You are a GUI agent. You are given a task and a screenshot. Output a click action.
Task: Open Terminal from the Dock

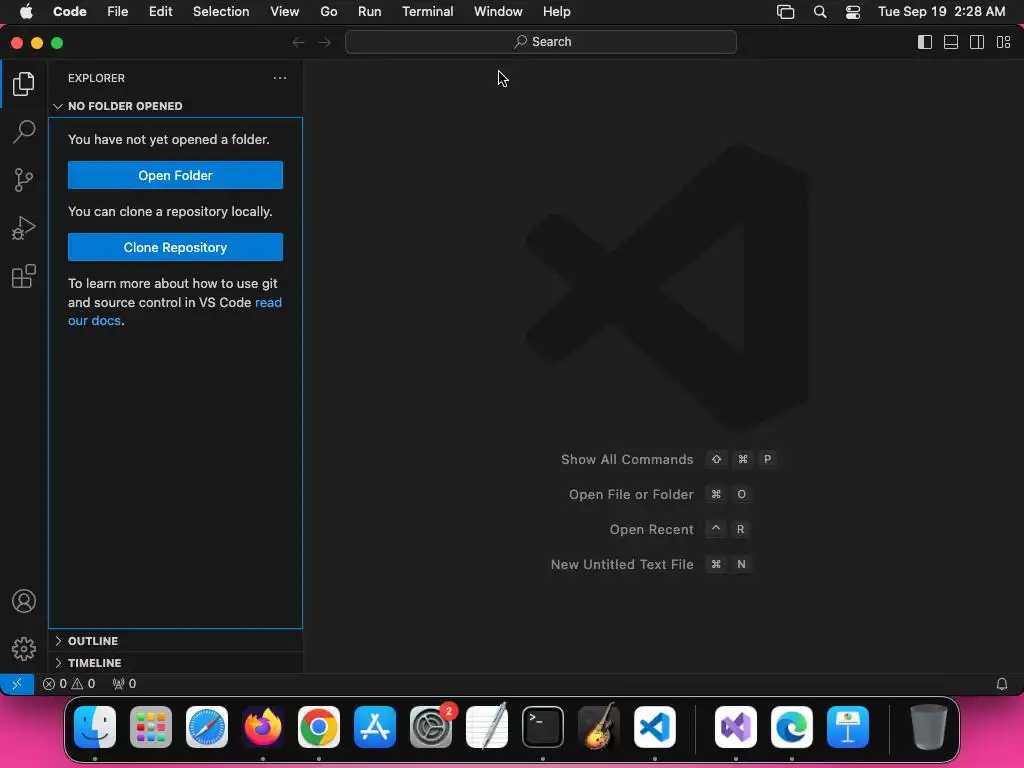543,727
